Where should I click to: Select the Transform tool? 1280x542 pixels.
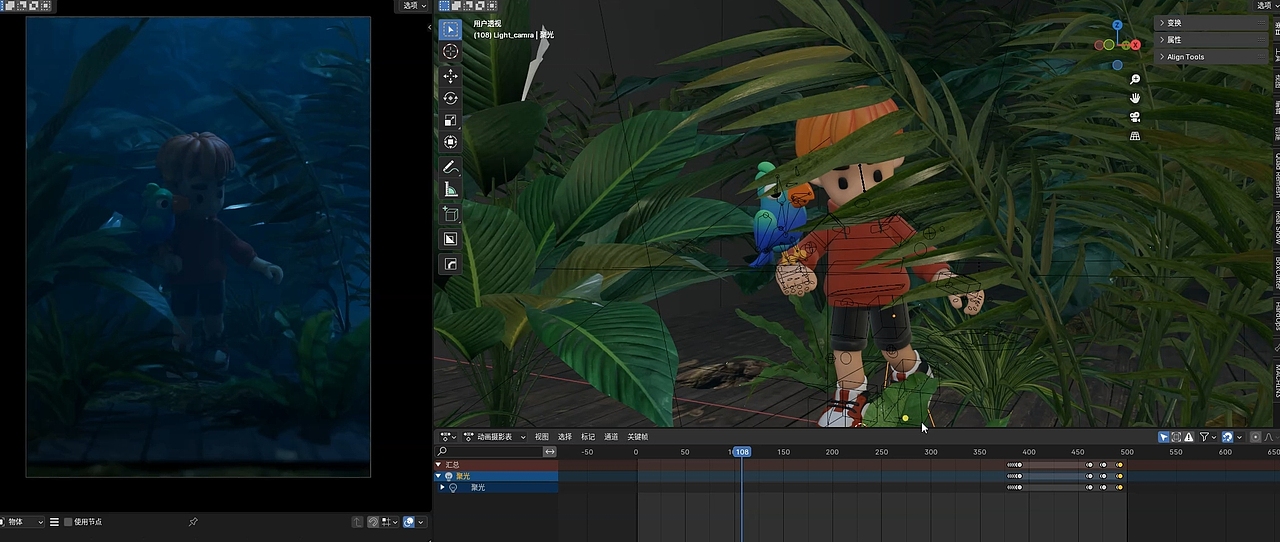coord(450,142)
